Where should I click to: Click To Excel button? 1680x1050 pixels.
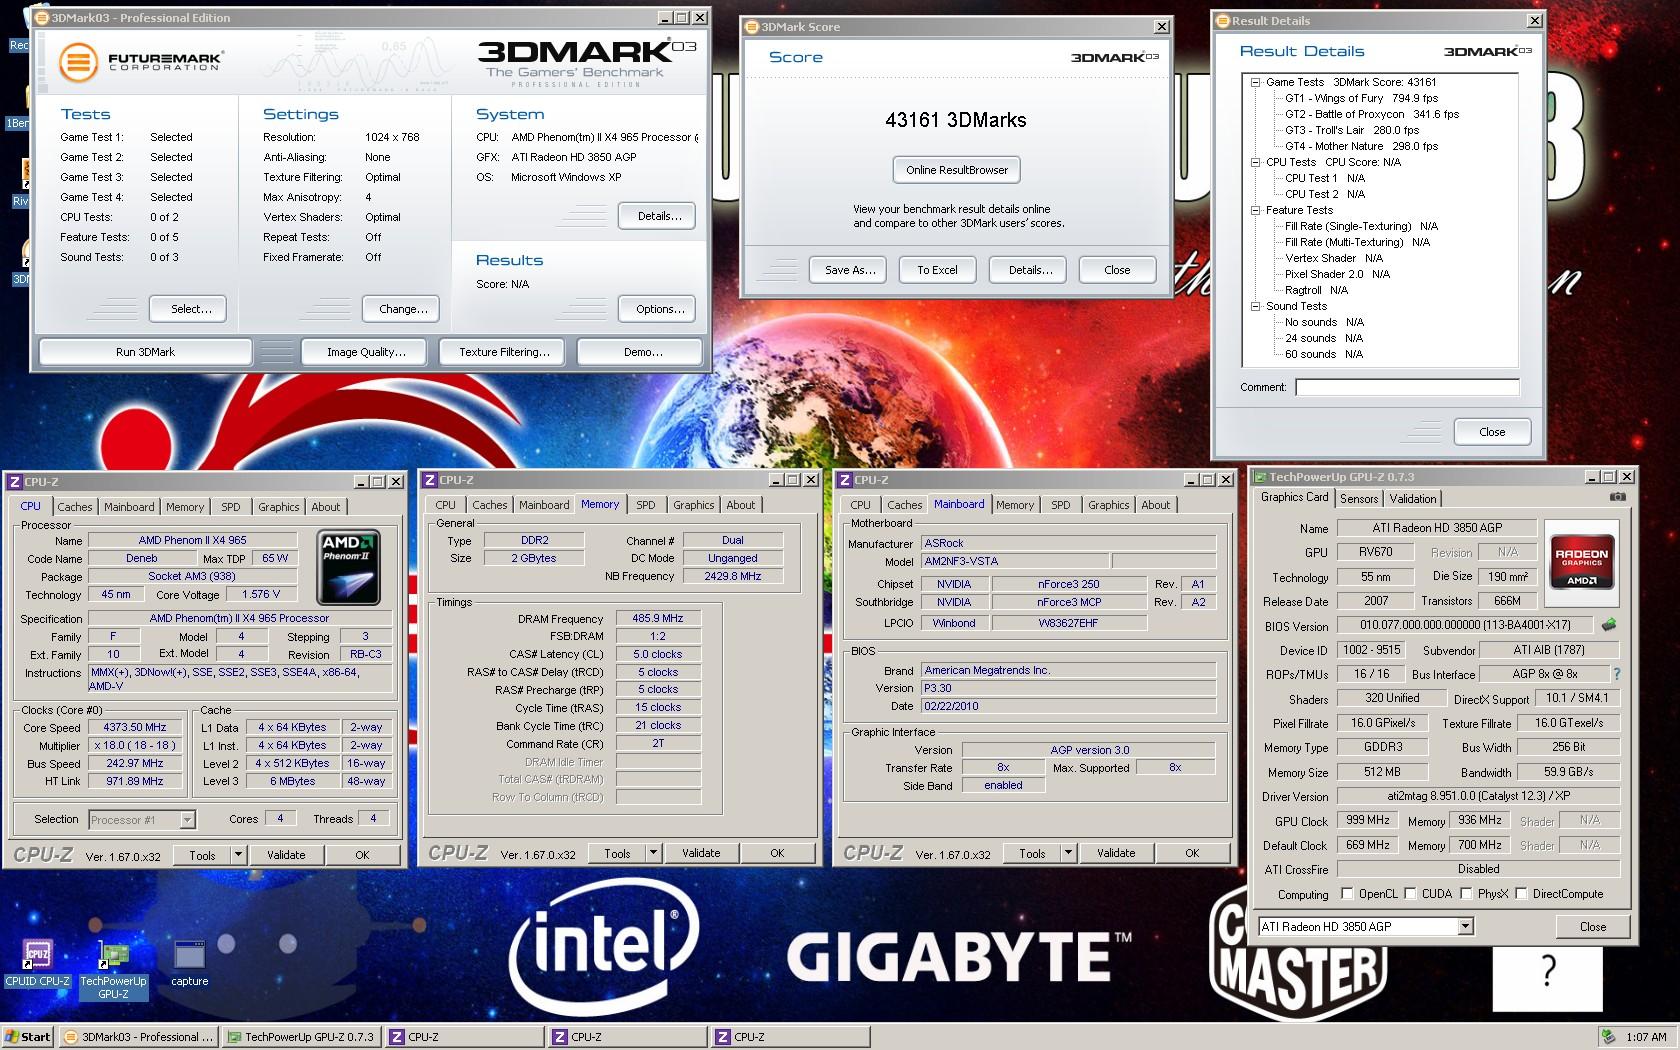937,270
